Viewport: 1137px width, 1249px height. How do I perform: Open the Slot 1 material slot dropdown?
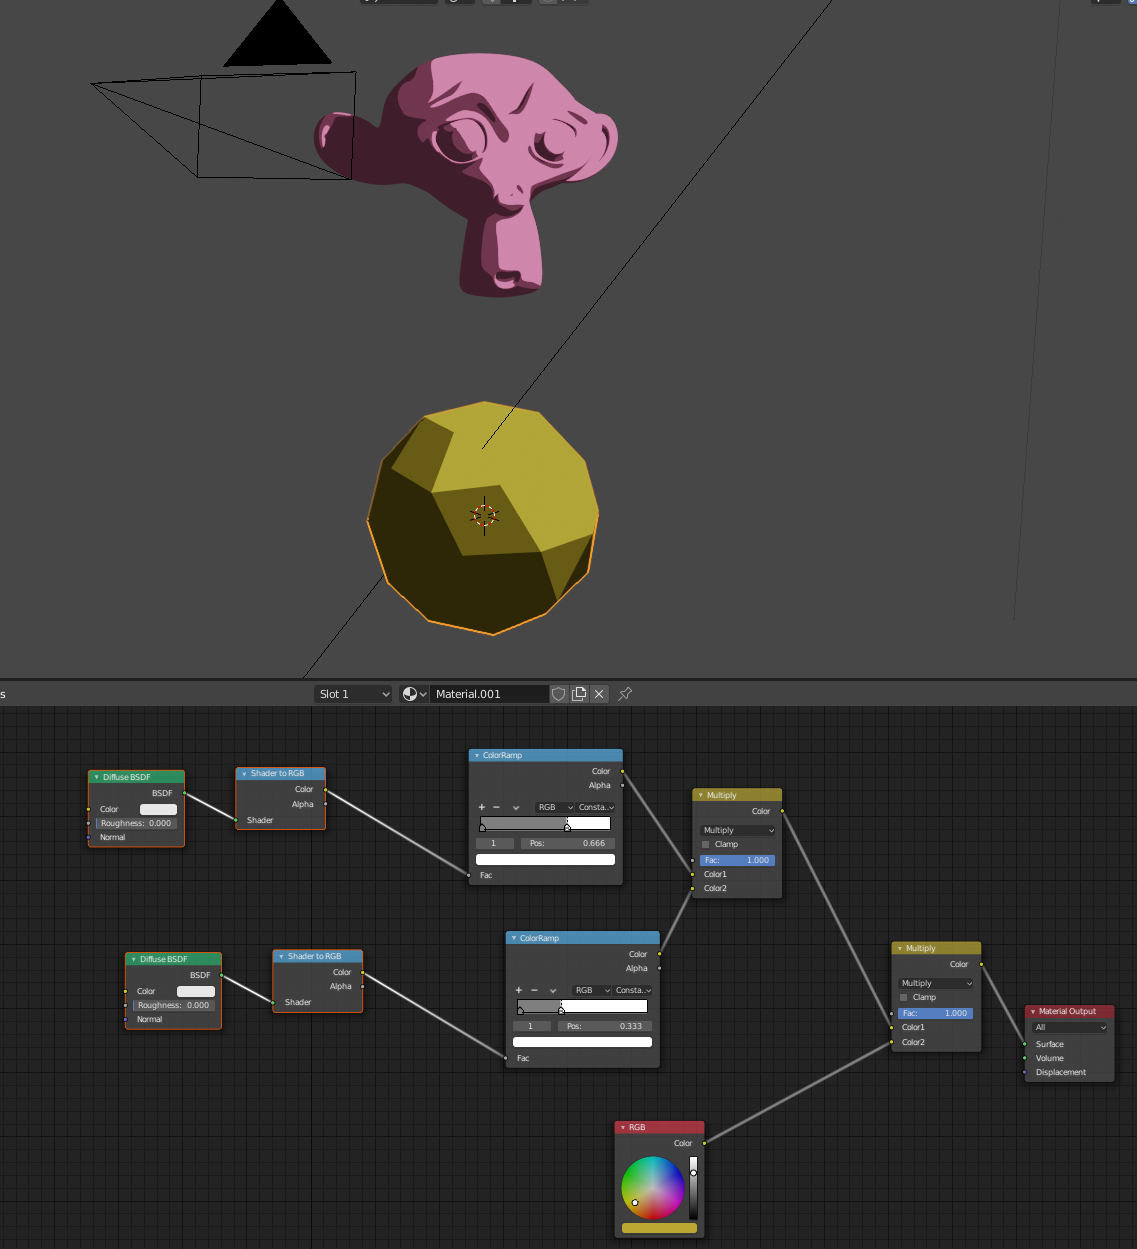353,694
